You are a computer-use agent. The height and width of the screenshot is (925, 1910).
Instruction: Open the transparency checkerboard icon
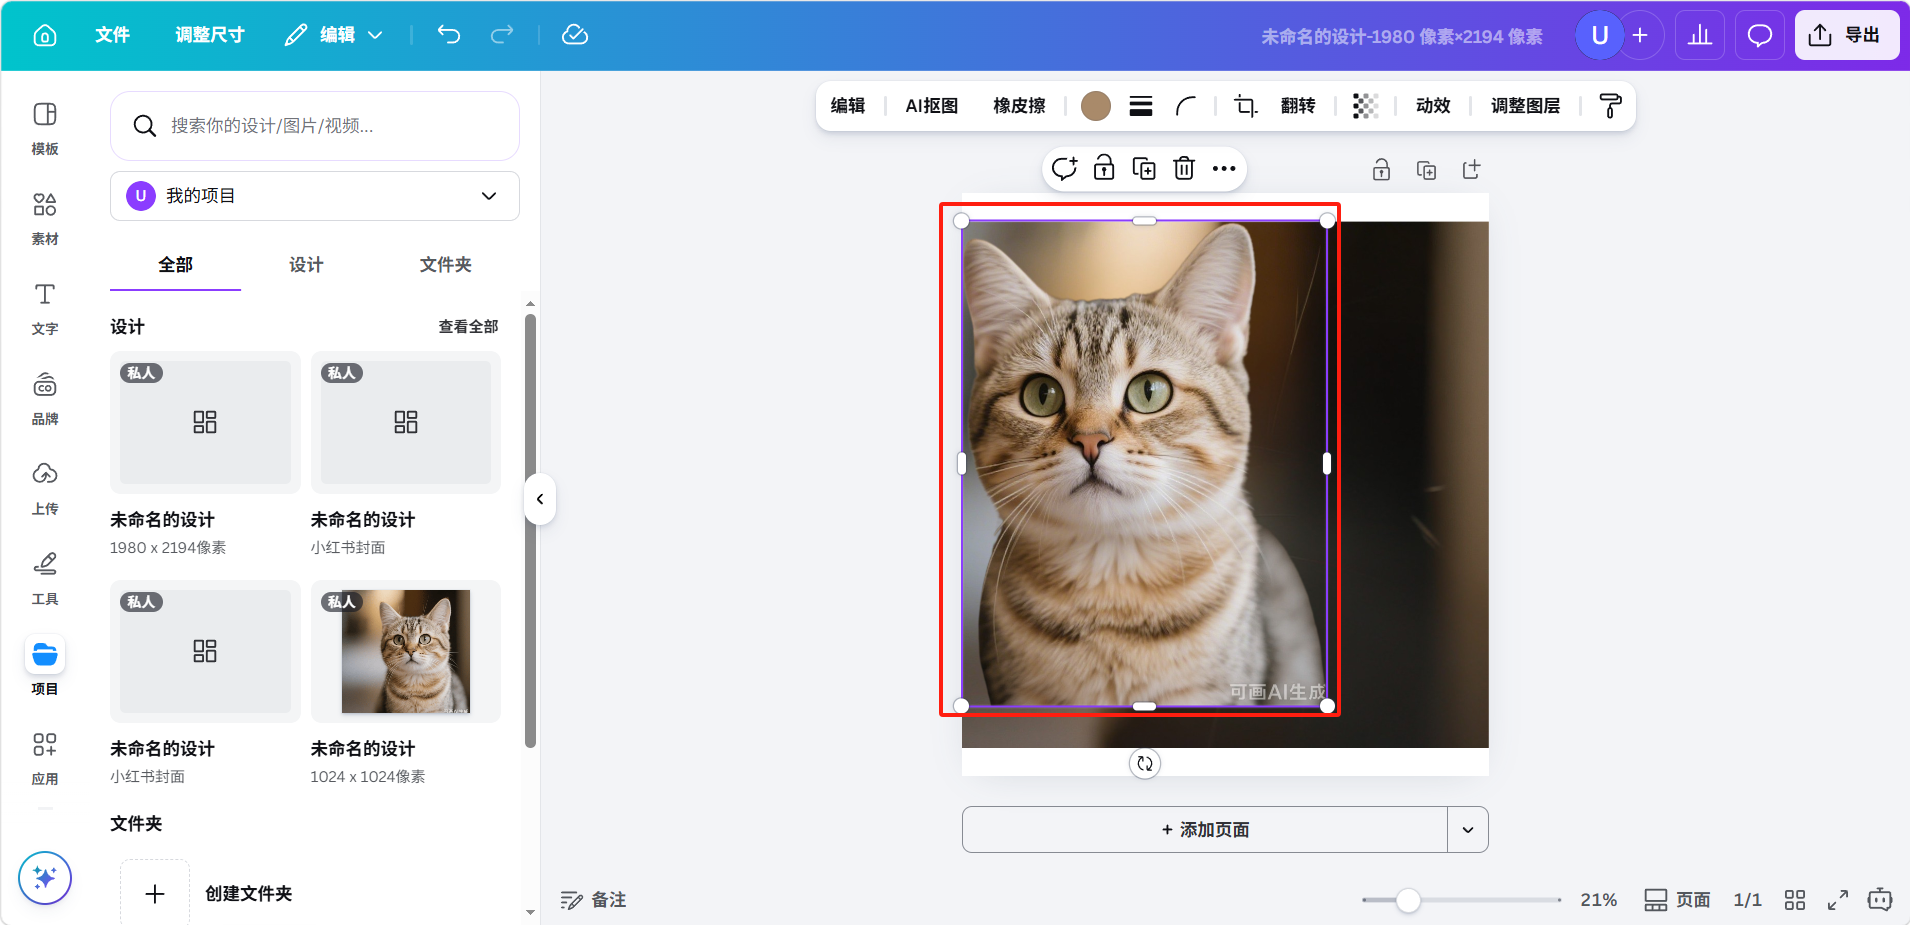point(1365,106)
